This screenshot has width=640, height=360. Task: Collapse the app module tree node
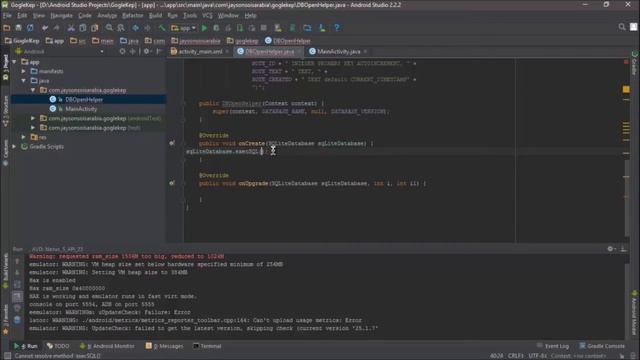(x=15, y=62)
